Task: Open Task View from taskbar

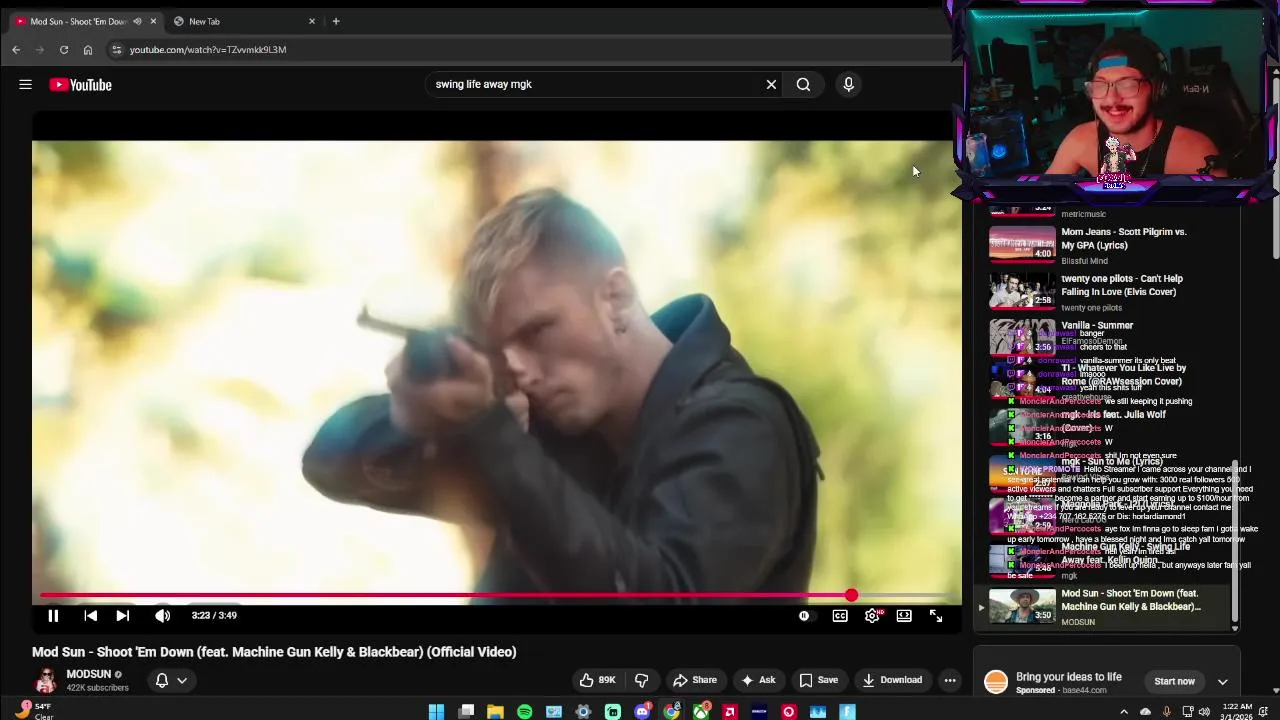Action: 466,712
